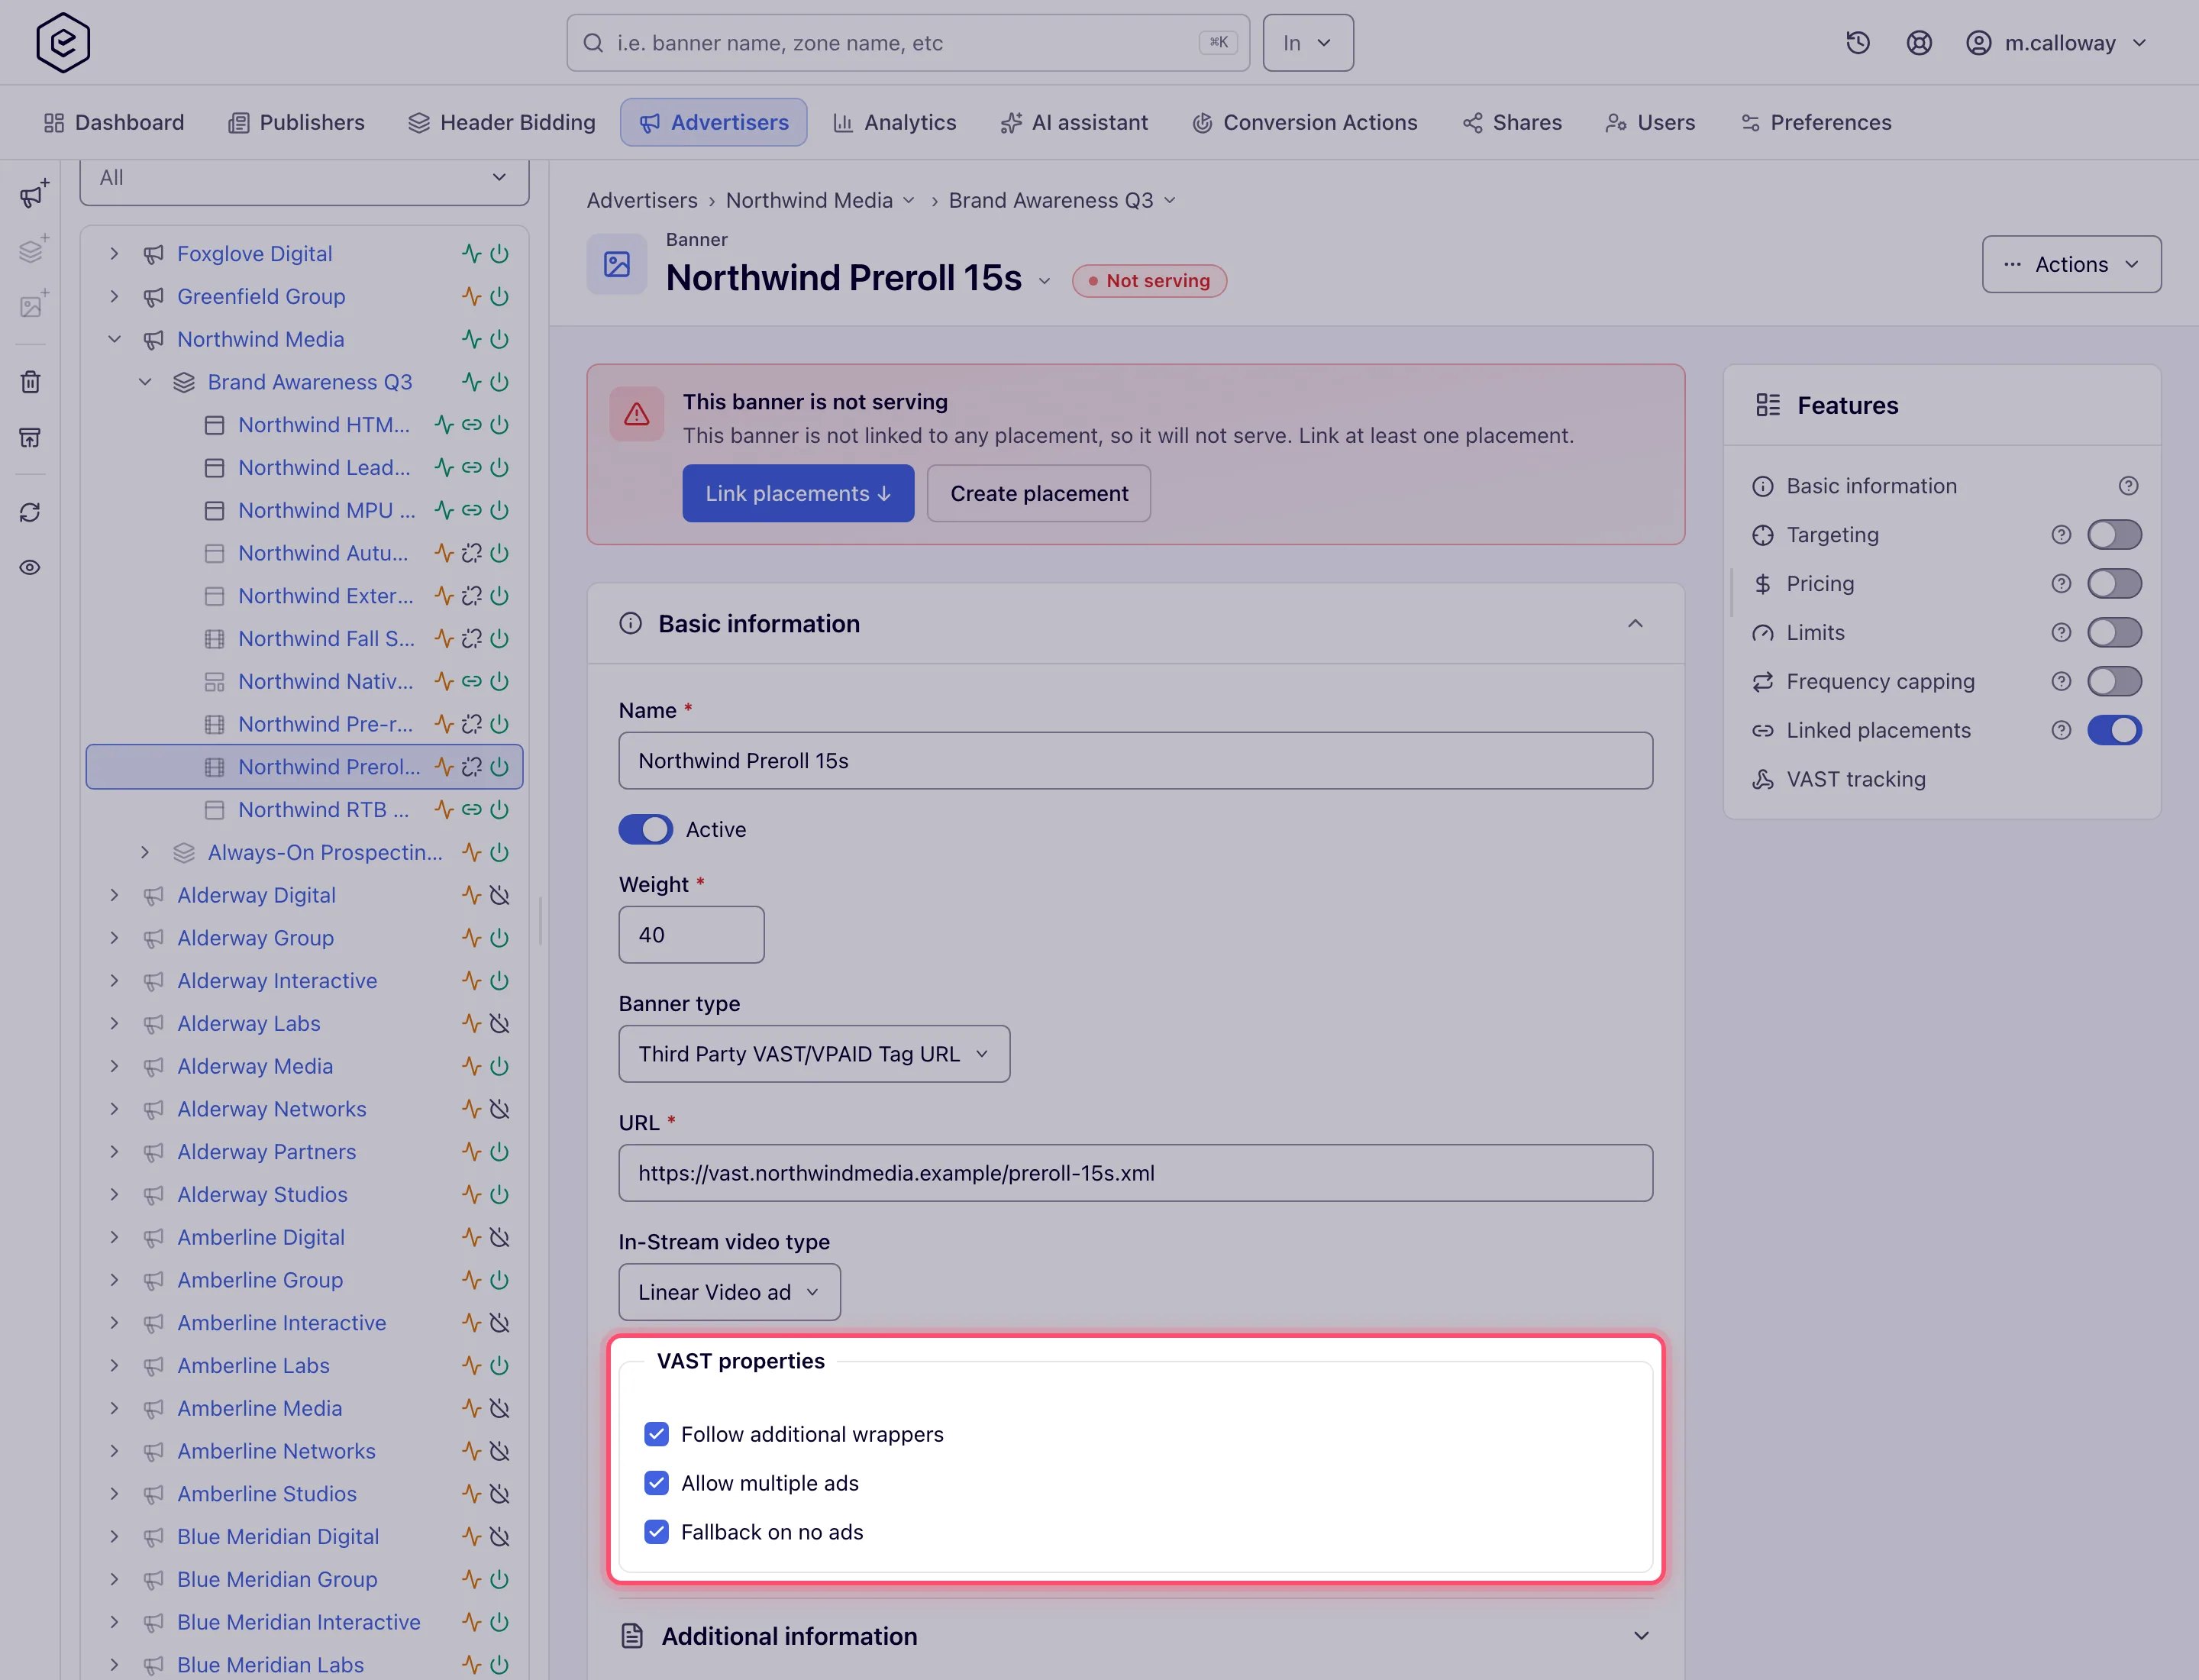Click the statistics pulse icon for Greenfield Group

click(471, 297)
